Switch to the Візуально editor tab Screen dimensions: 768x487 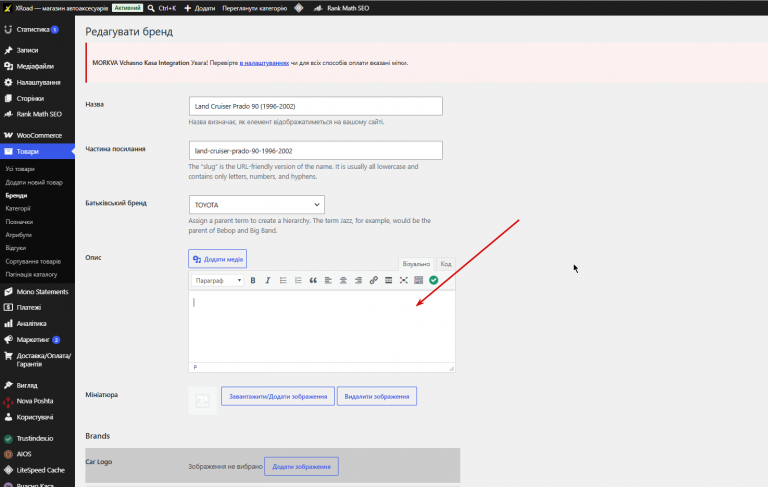[416, 264]
